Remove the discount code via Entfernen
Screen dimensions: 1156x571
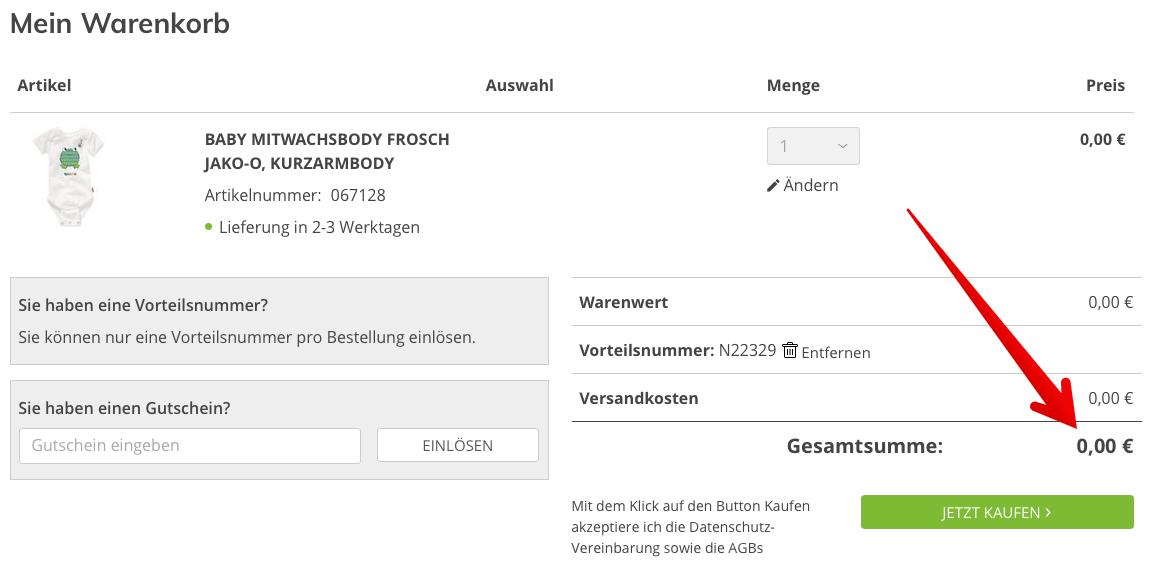(x=836, y=352)
